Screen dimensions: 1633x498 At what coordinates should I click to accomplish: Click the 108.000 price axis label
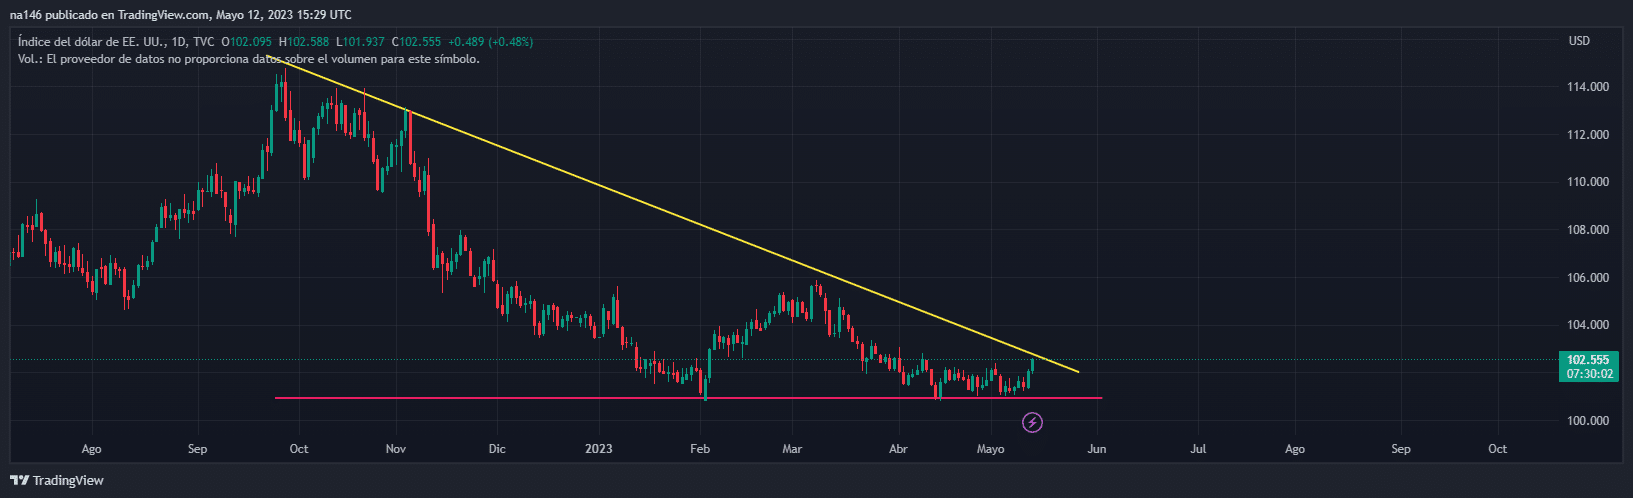point(1587,230)
